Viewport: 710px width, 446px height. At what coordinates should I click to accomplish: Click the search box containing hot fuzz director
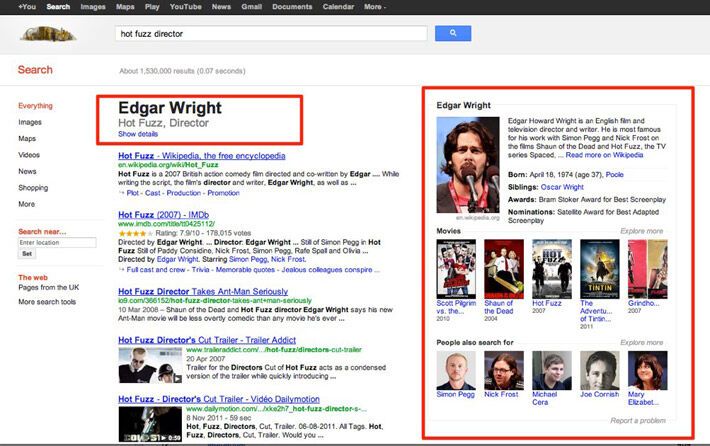pyautogui.click(x=270, y=33)
